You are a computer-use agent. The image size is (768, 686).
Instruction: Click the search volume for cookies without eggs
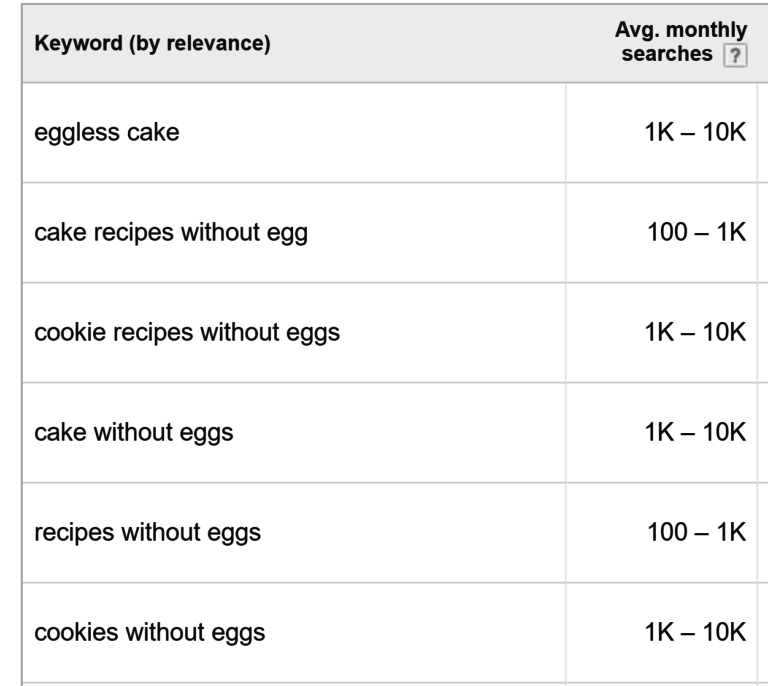[695, 632]
